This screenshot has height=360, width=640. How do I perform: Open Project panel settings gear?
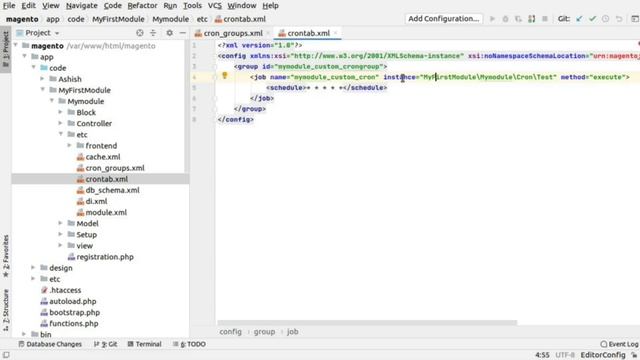169,33
